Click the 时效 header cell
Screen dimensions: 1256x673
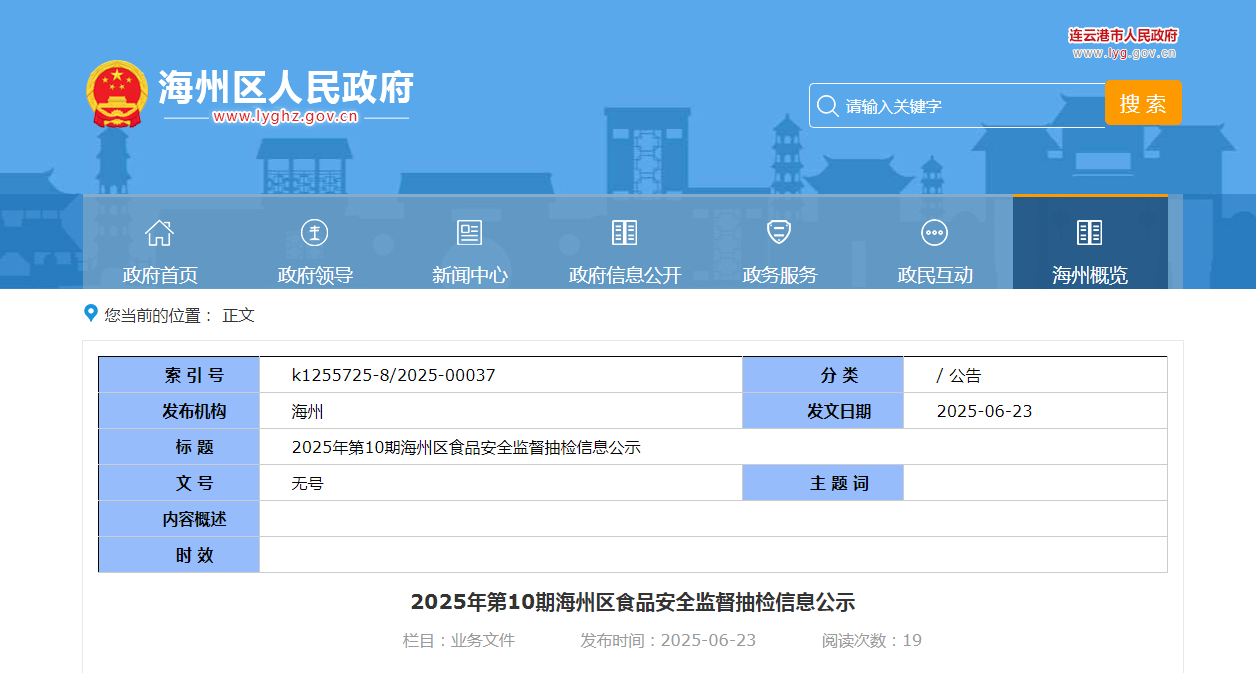(179, 555)
